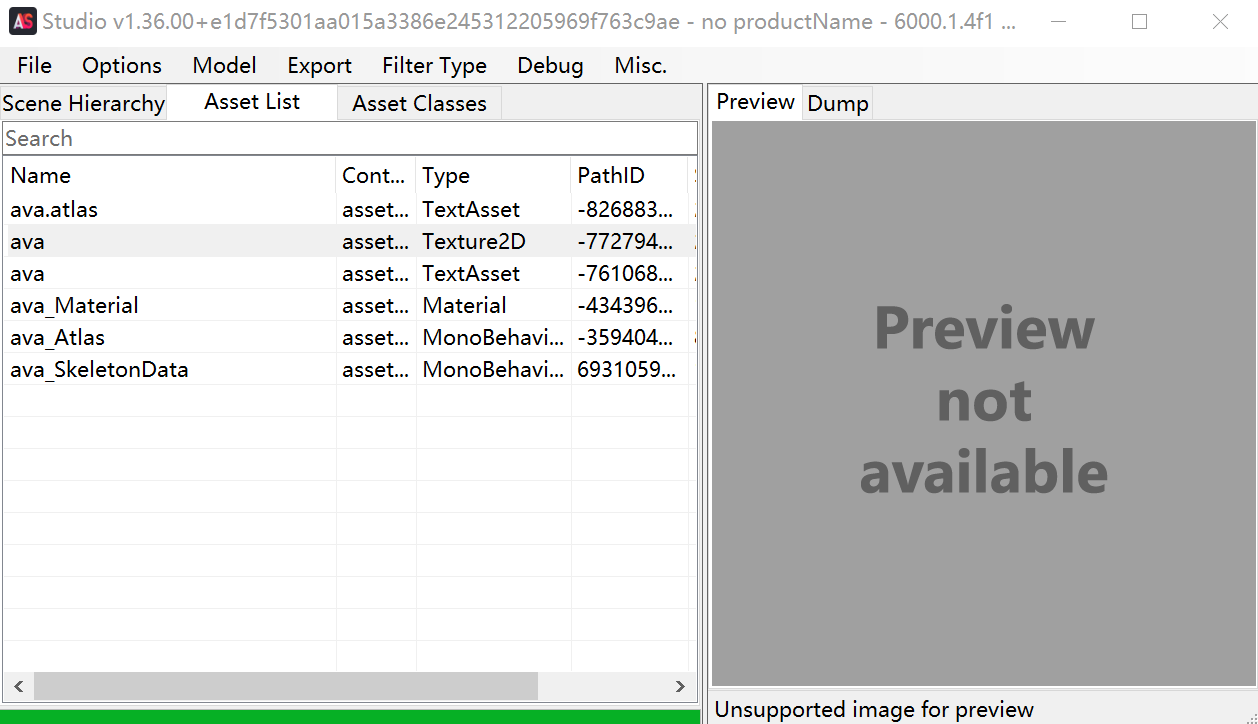Open the File menu
Screen dimensions: 1258x724
(34, 66)
